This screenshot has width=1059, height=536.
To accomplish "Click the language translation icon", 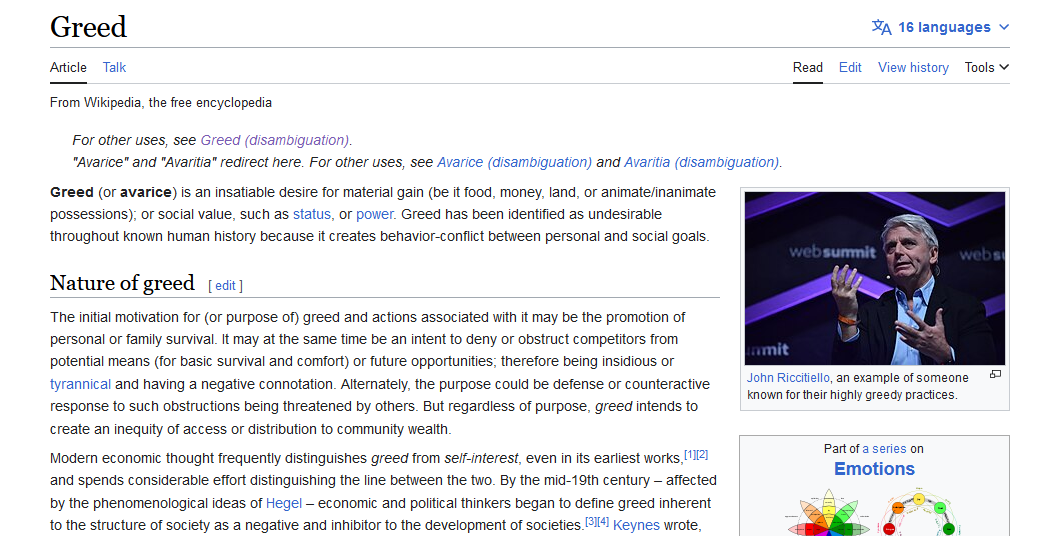I will pos(881,27).
